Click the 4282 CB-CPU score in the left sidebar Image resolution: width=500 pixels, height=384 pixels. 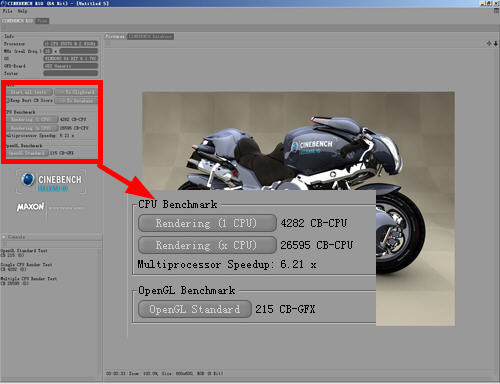click(73, 119)
